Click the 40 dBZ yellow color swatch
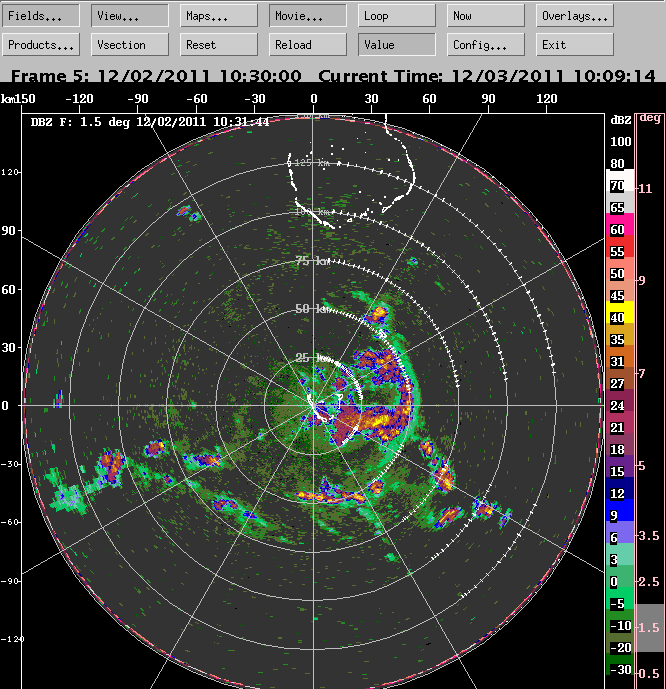 coord(620,312)
